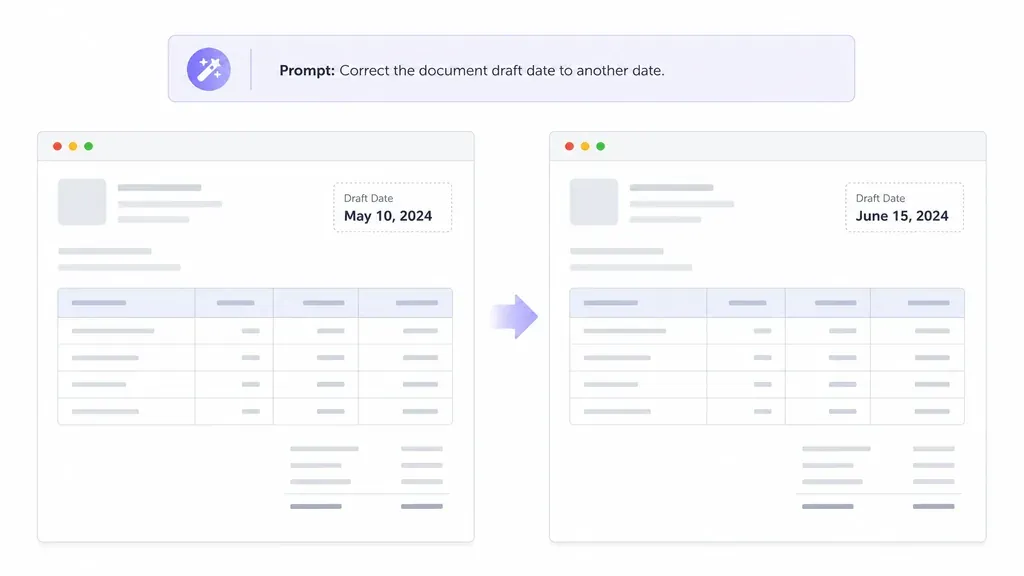The width and height of the screenshot is (1024, 576).
Task: Close the left document window with red dot
Action: pyautogui.click(x=57, y=146)
